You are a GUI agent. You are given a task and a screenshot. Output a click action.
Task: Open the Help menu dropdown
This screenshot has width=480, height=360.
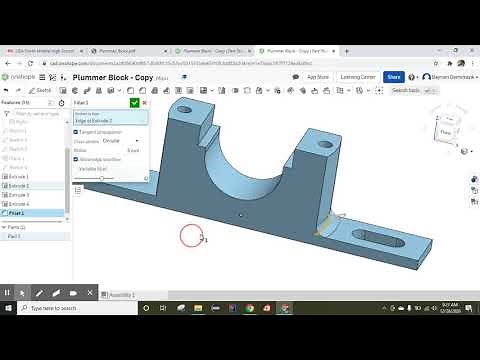click(x=413, y=77)
